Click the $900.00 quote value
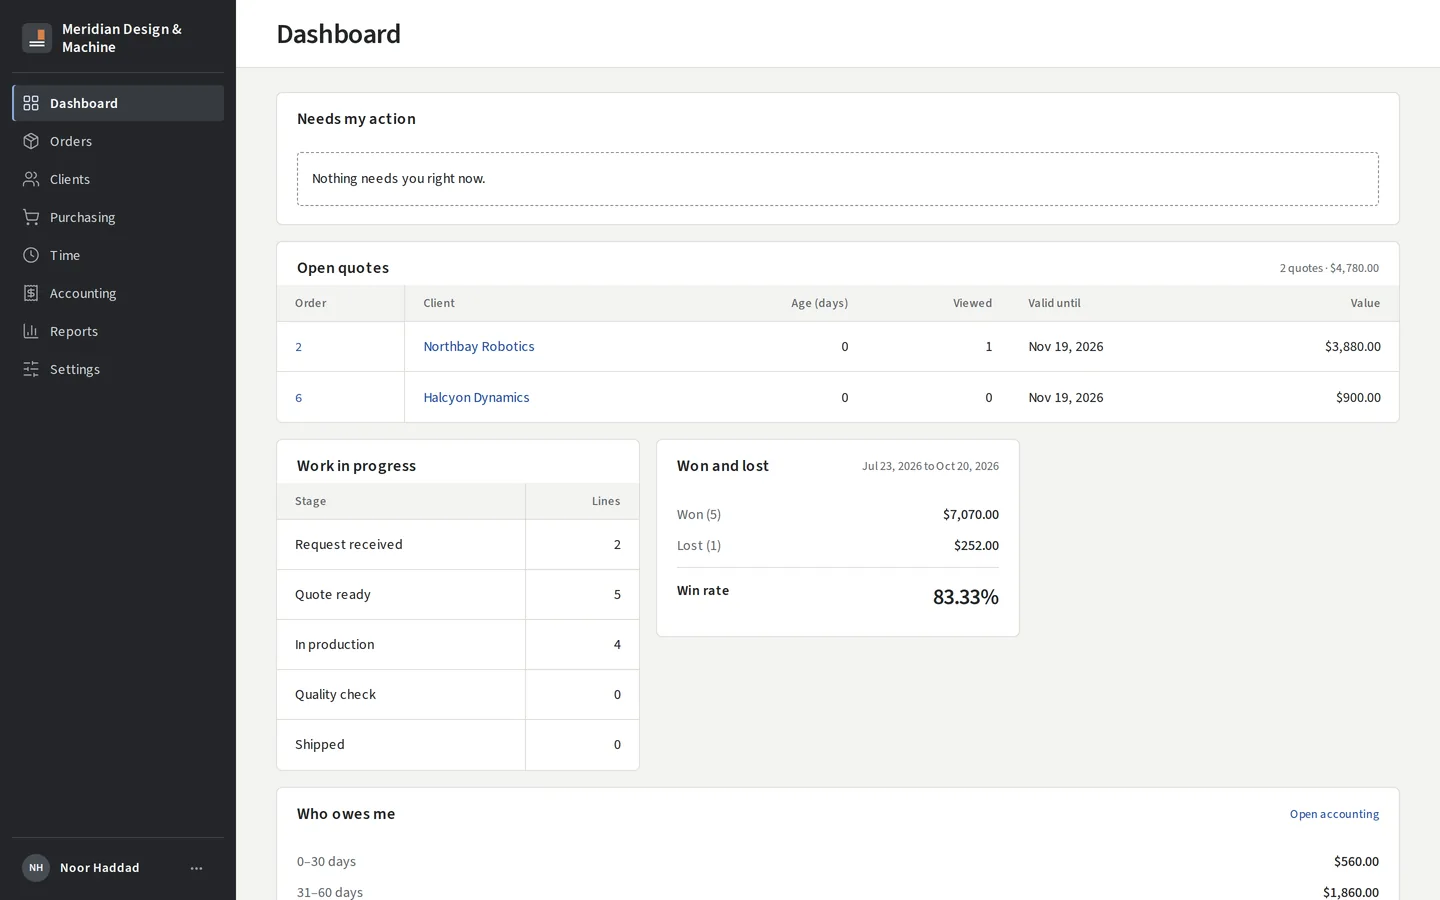Viewport: 1440px width, 900px height. tap(1358, 397)
